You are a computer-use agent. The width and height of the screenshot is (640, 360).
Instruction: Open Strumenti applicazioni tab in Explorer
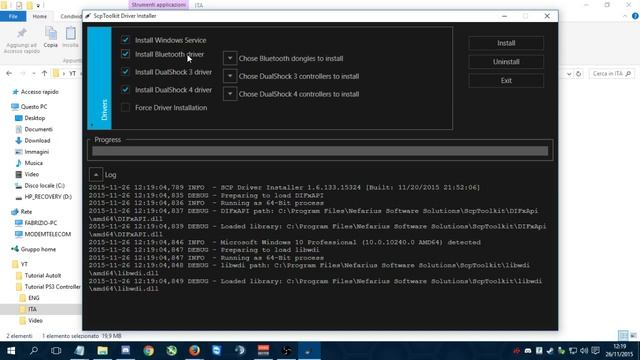[158, 5]
